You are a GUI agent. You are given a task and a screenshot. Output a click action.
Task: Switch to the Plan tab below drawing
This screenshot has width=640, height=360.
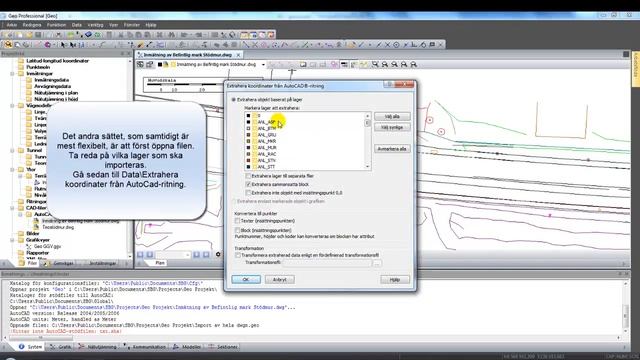[160, 263]
